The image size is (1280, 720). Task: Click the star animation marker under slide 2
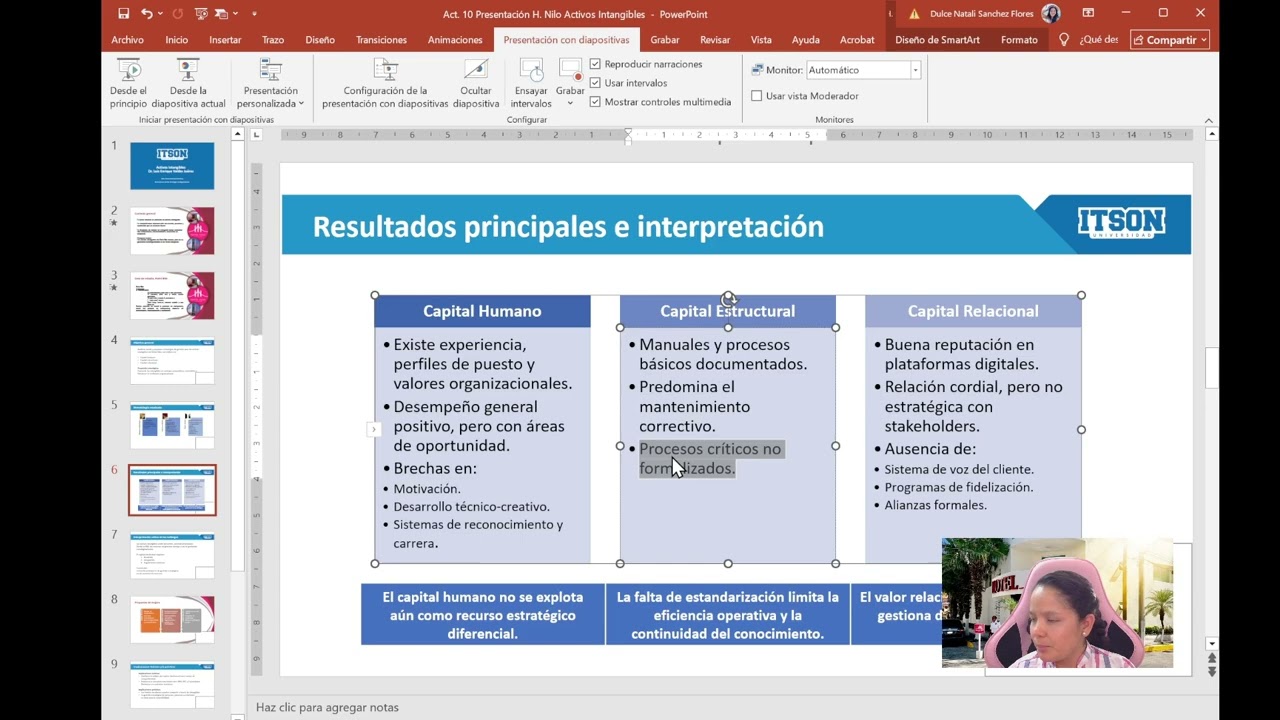tap(114, 223)
